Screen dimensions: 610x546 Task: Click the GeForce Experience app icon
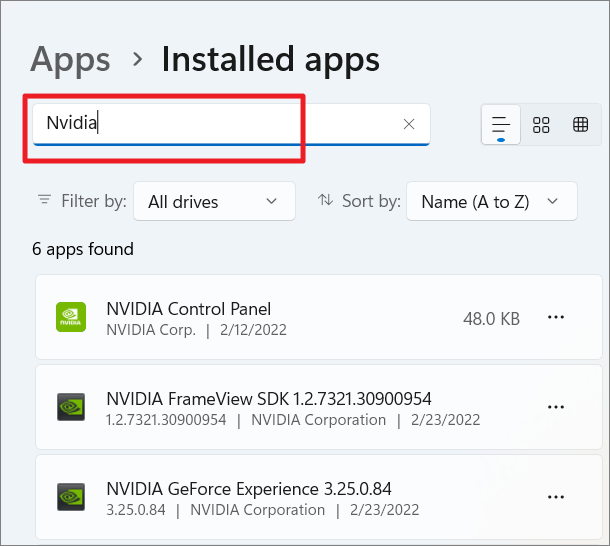click(x=71, y=497)
